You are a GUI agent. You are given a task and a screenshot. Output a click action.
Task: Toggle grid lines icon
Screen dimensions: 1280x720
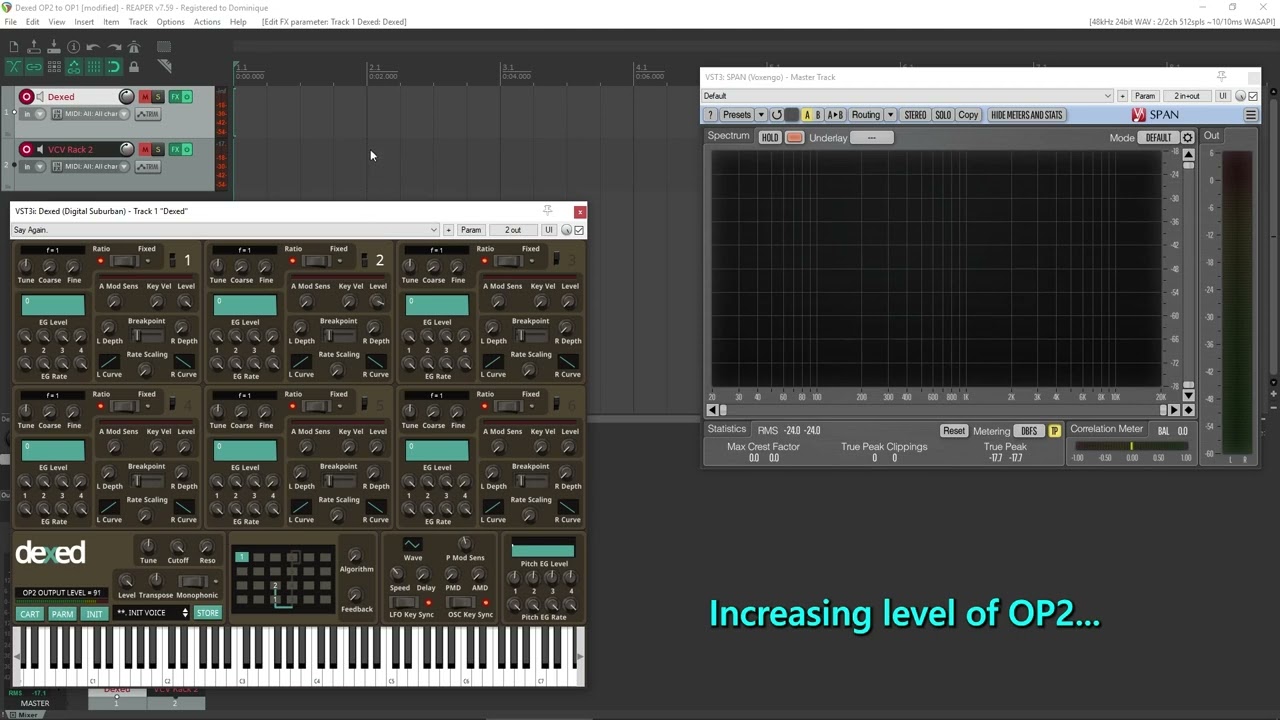pos(93,67)
